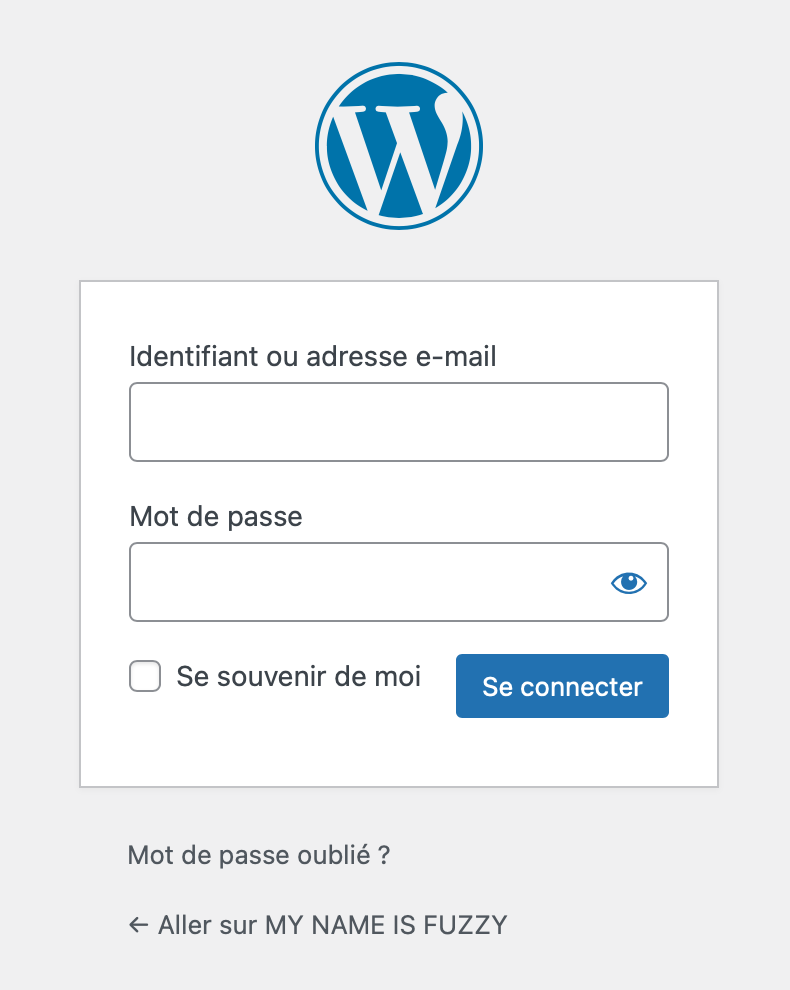Screen dimensions: 790x990
Task: Open the "Mot de passe oublié ?" link
Action: click(x=258, y=856)
